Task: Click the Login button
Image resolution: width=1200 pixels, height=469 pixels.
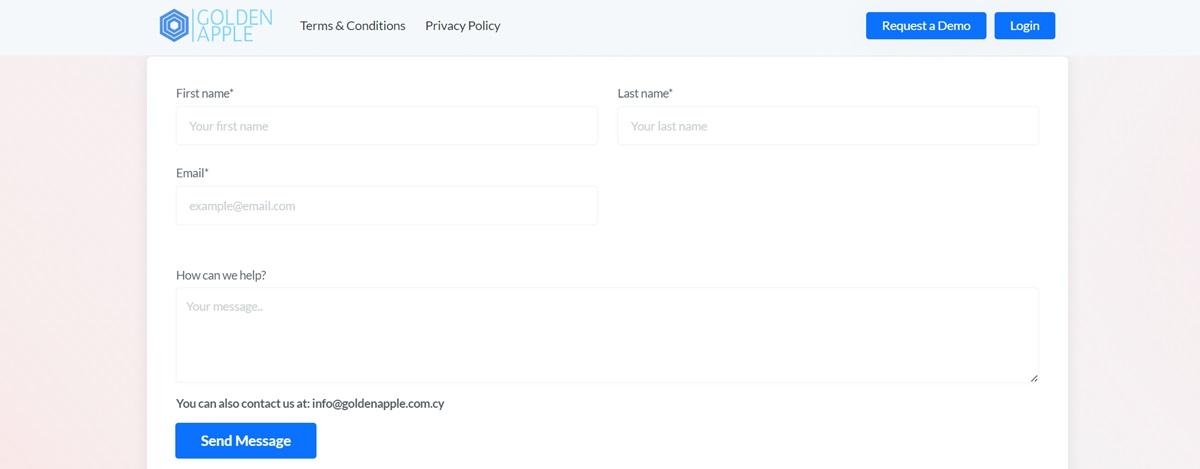Action: (1024, 26)
